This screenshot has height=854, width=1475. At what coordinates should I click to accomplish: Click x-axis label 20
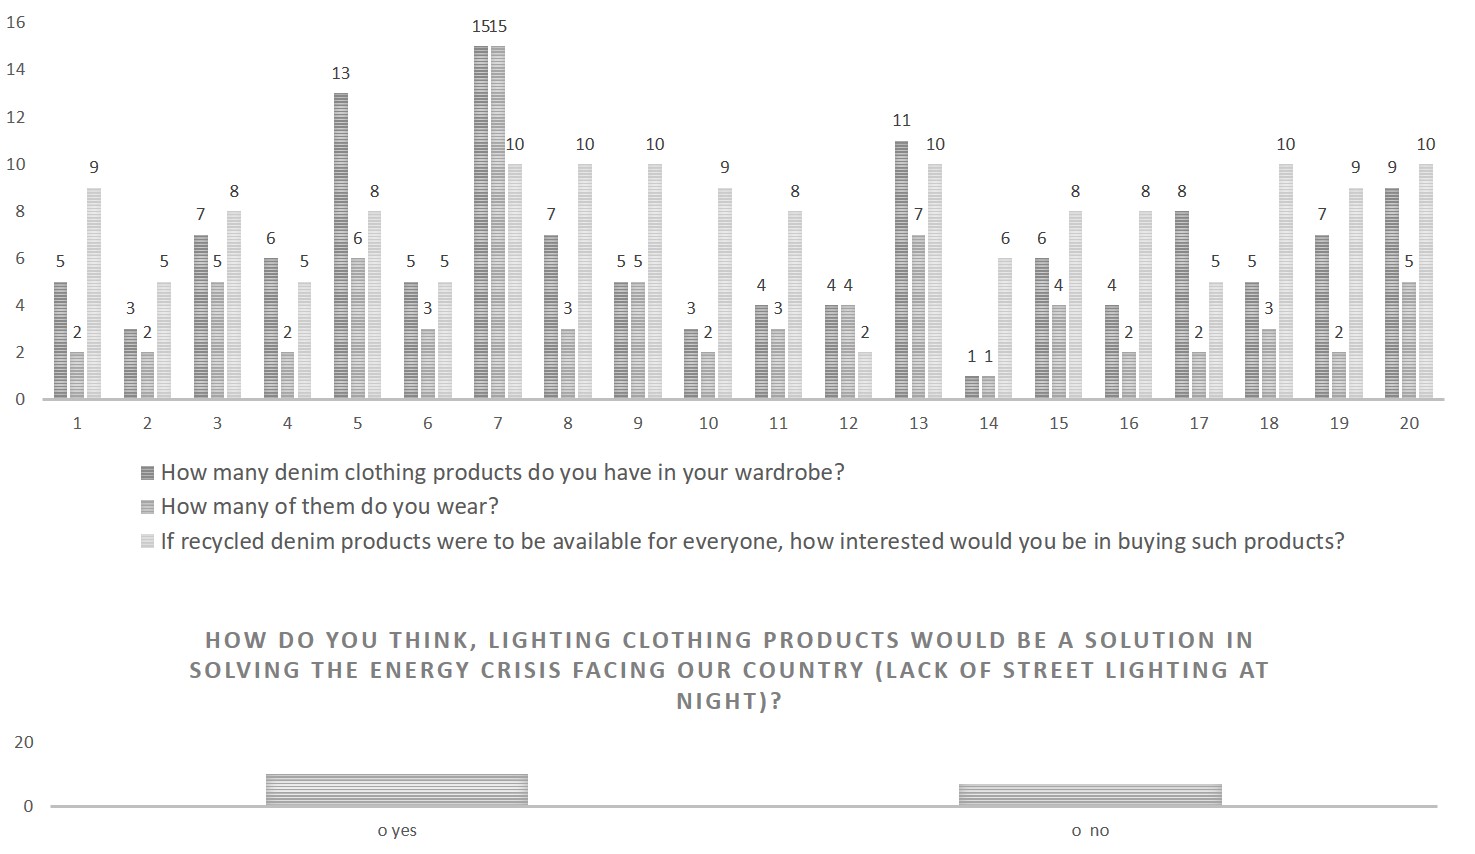(1409, 423)
